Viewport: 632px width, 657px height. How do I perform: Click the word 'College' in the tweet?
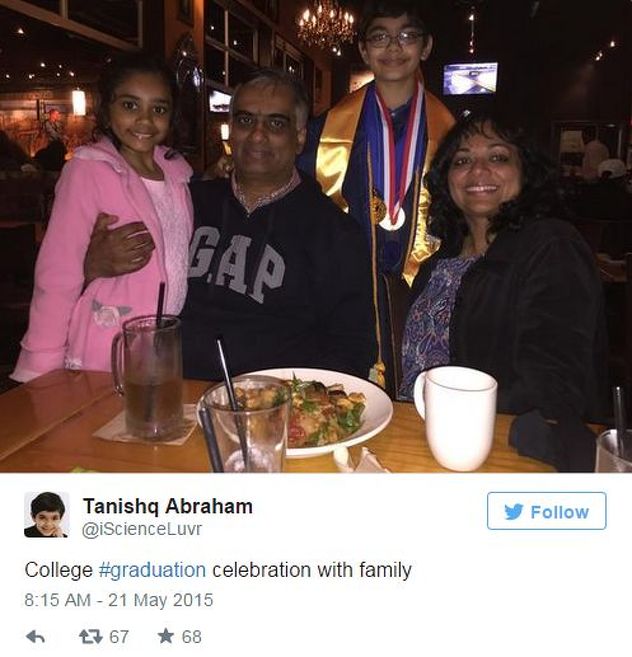point(59,570)
